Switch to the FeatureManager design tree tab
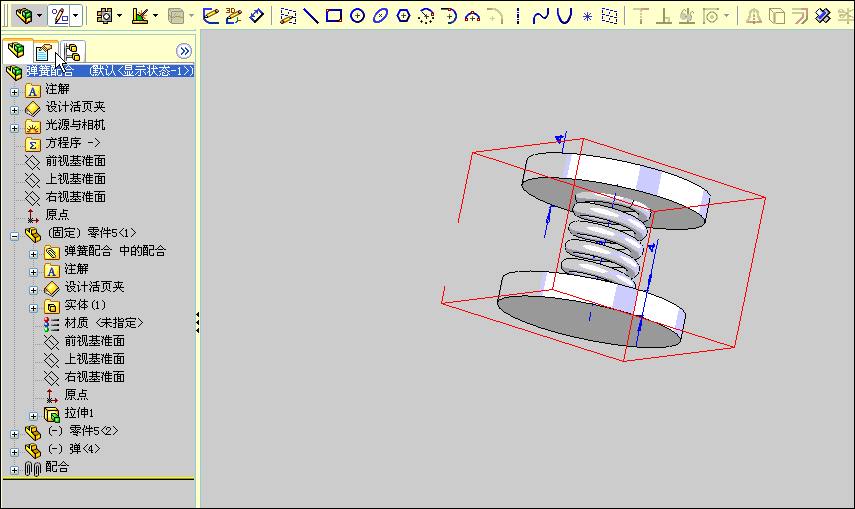The image size is (855, 509). 16,51
